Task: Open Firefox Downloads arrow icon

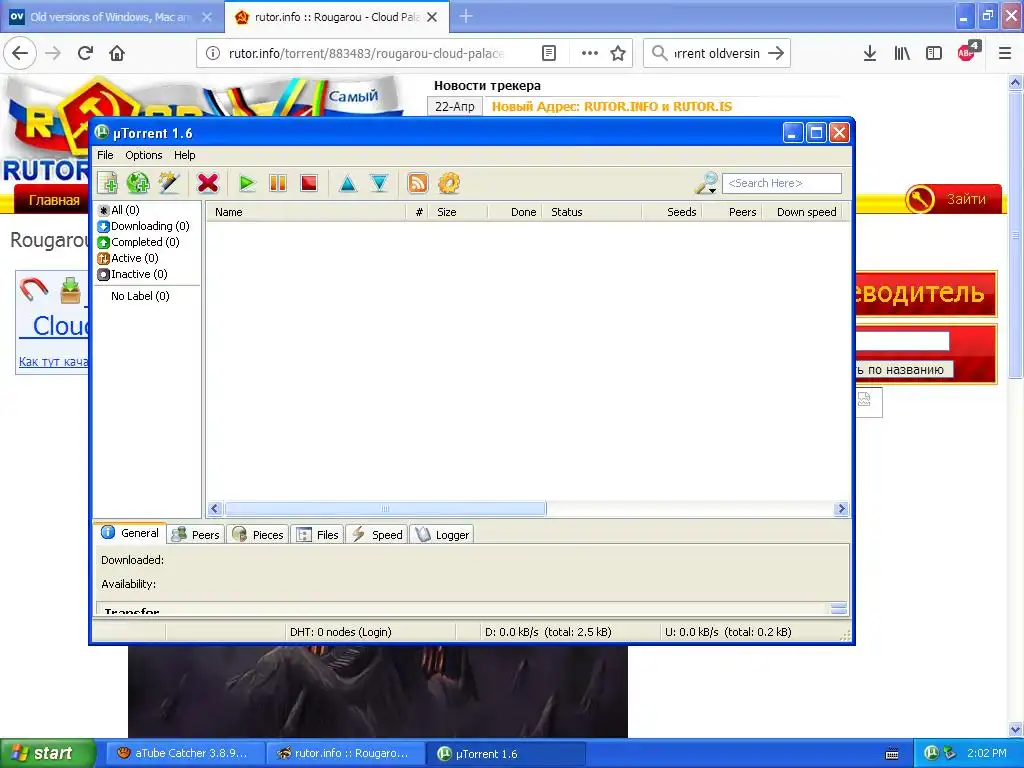Action: (x=870, y=54)
